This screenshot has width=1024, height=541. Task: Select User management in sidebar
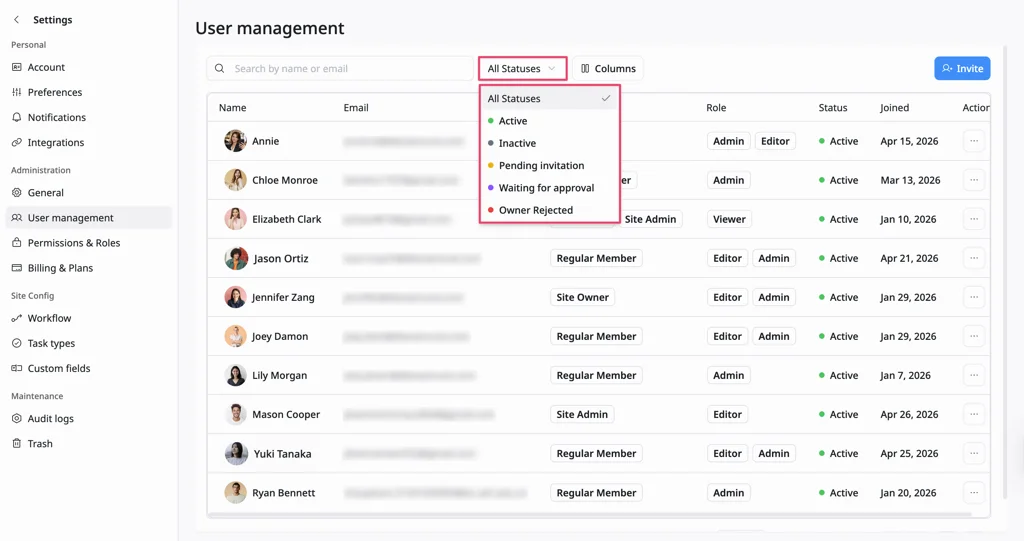click(x=89, y=218)
